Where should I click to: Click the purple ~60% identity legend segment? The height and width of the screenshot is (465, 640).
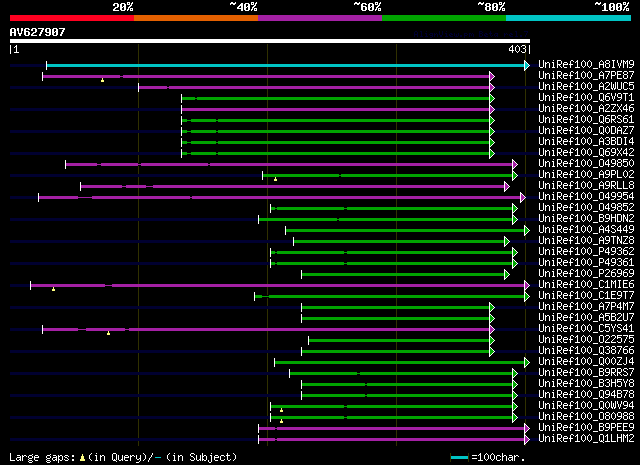[320, 18]
